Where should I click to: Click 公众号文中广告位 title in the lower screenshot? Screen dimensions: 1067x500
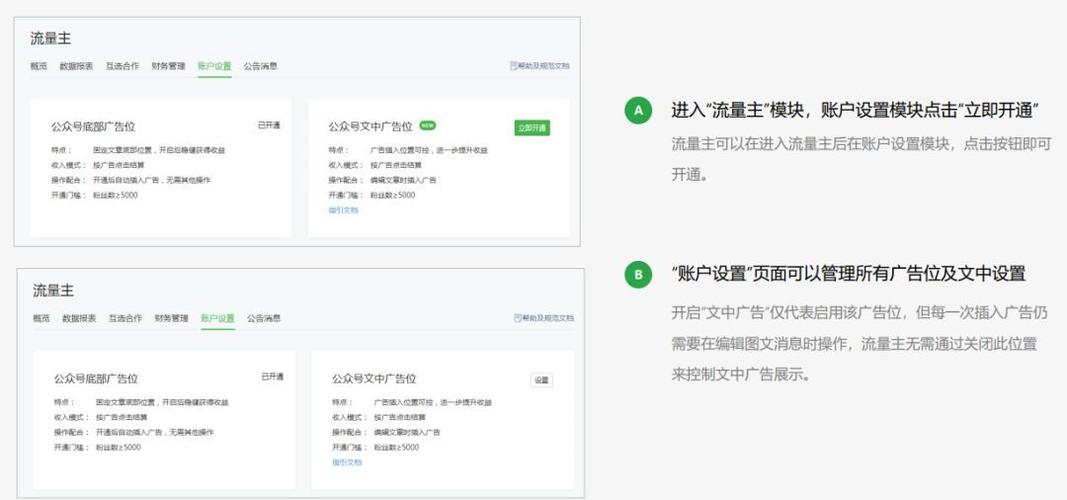(374, 378)
